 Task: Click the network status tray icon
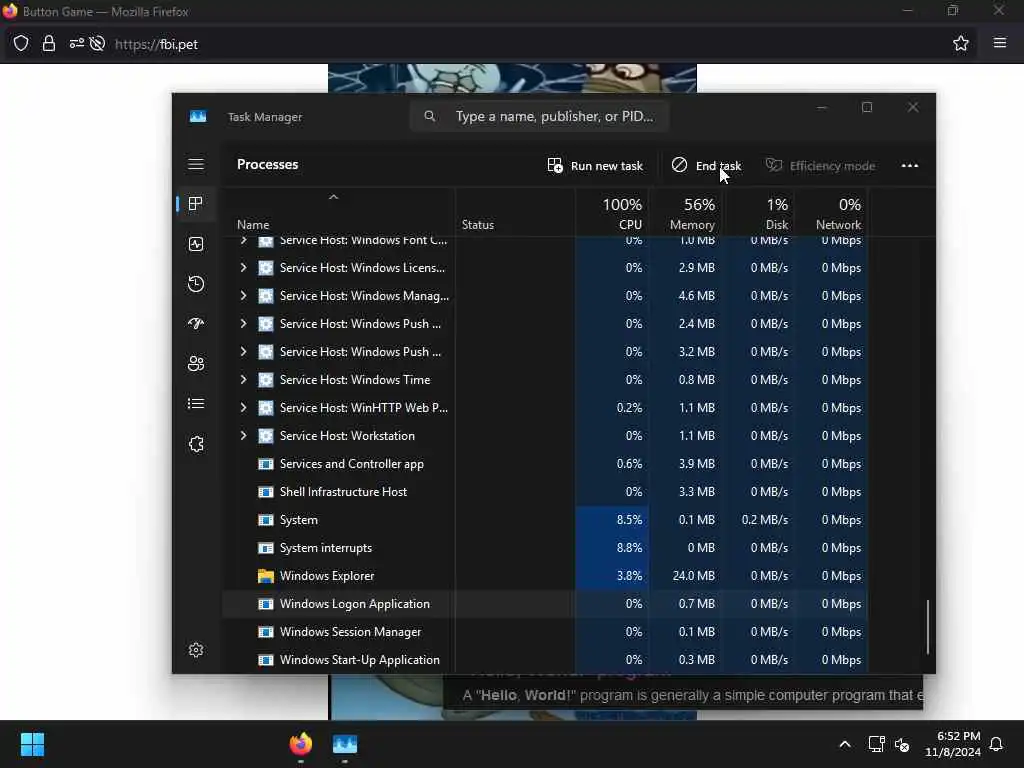876,744
